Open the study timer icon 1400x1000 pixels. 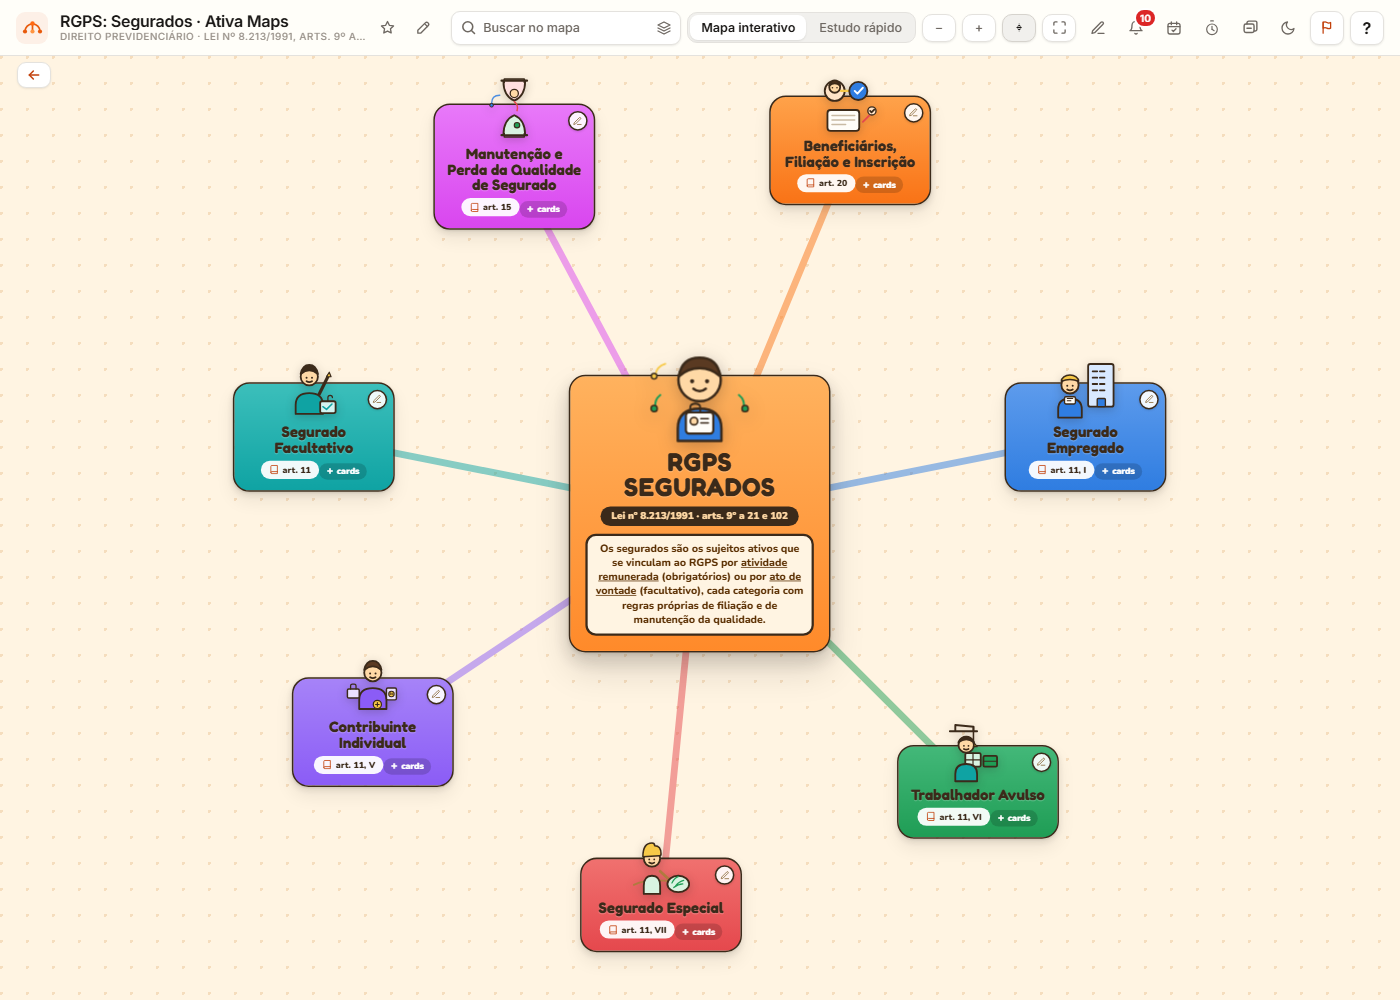[x=1212, y=28]
